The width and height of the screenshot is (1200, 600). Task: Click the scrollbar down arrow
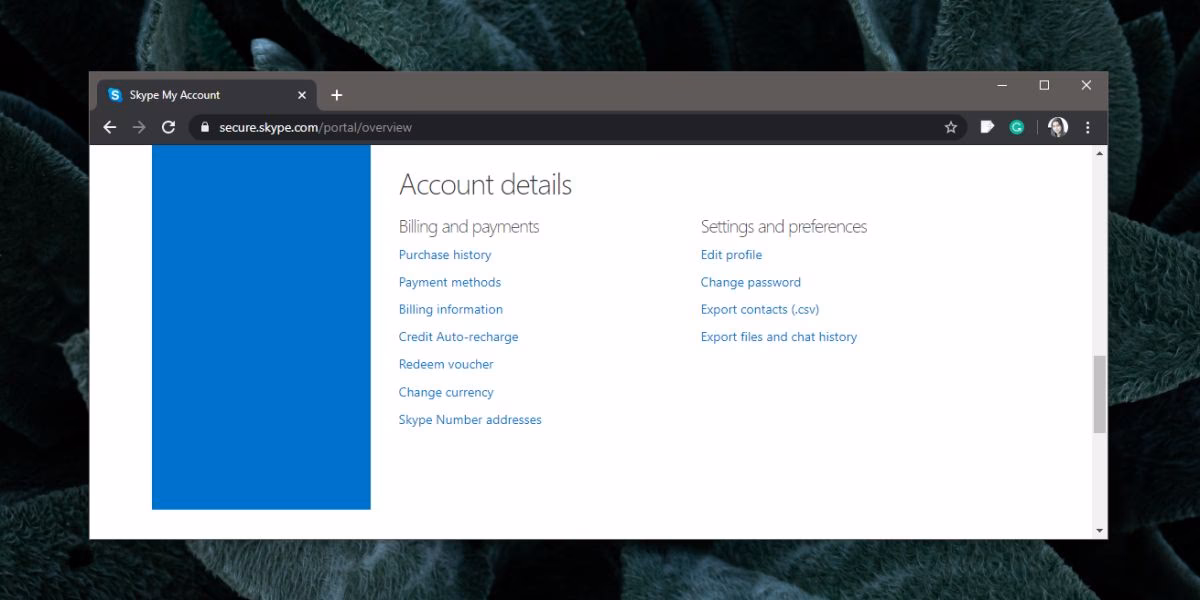[1099, 530]
